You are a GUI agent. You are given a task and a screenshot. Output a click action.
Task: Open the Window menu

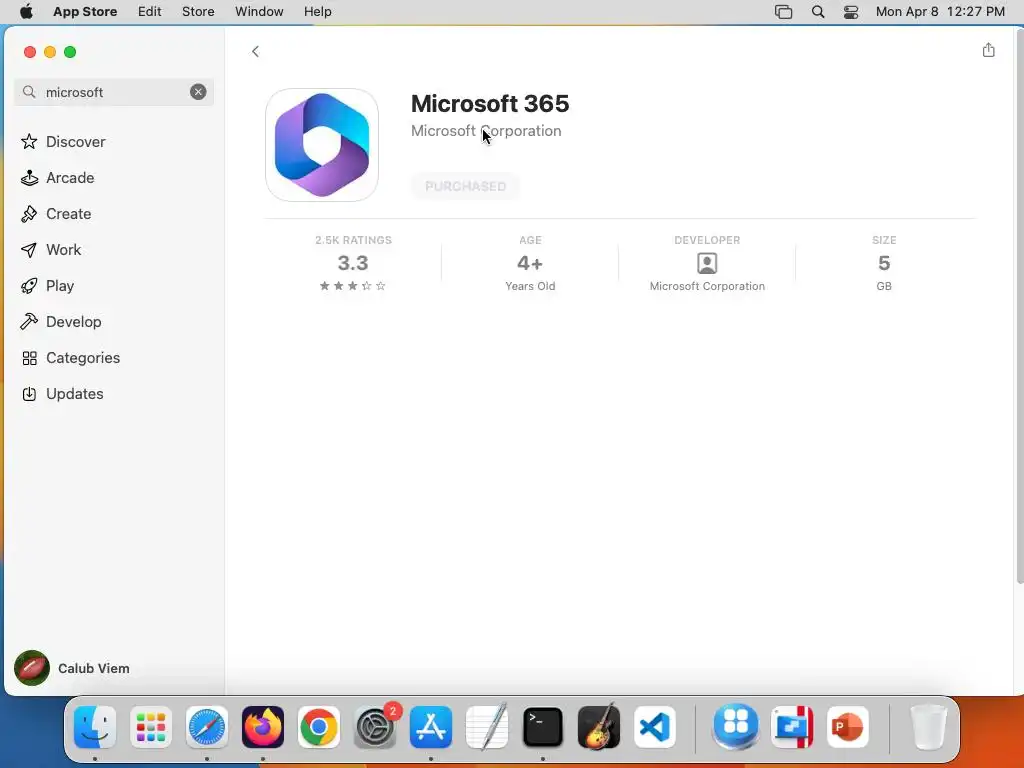tap(259, 12)
